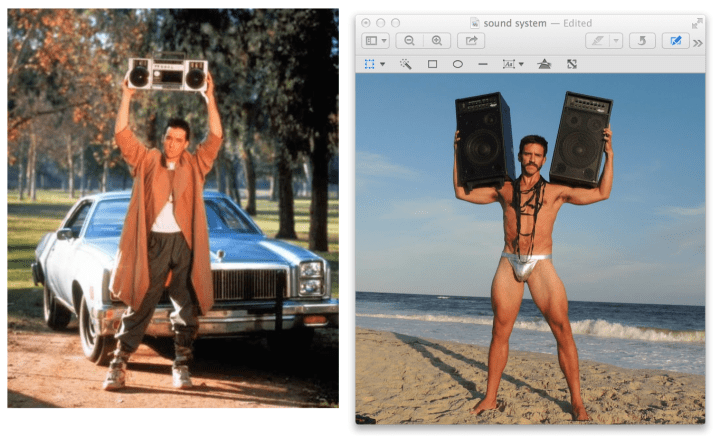Expand the selection tool dropdown arrow
Image resolution: width=720 pixels, height=438 pixels.
(382, 64)
